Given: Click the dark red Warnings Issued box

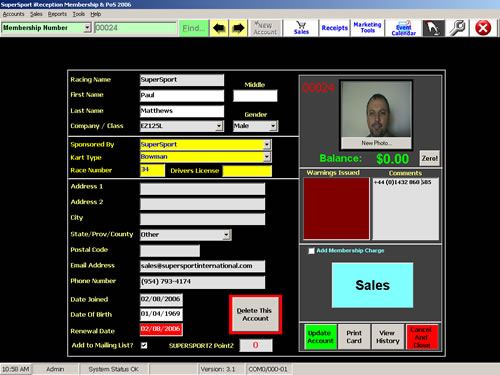Looking at the screenshot, I should click(336, 208).
